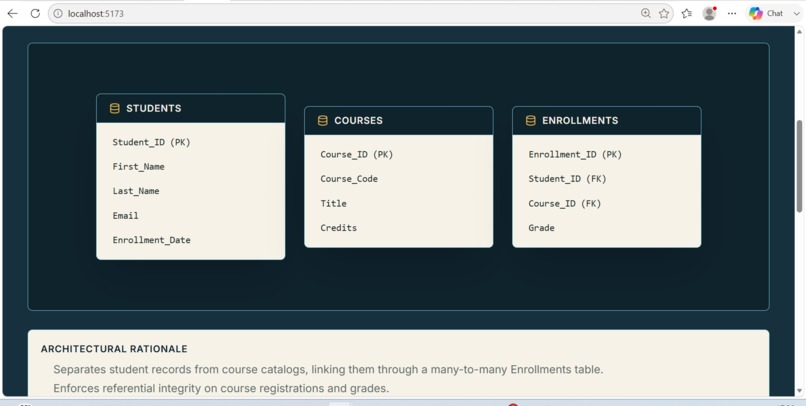Select the COURSES table header
The image size is (806, 406).
[398, 121]
